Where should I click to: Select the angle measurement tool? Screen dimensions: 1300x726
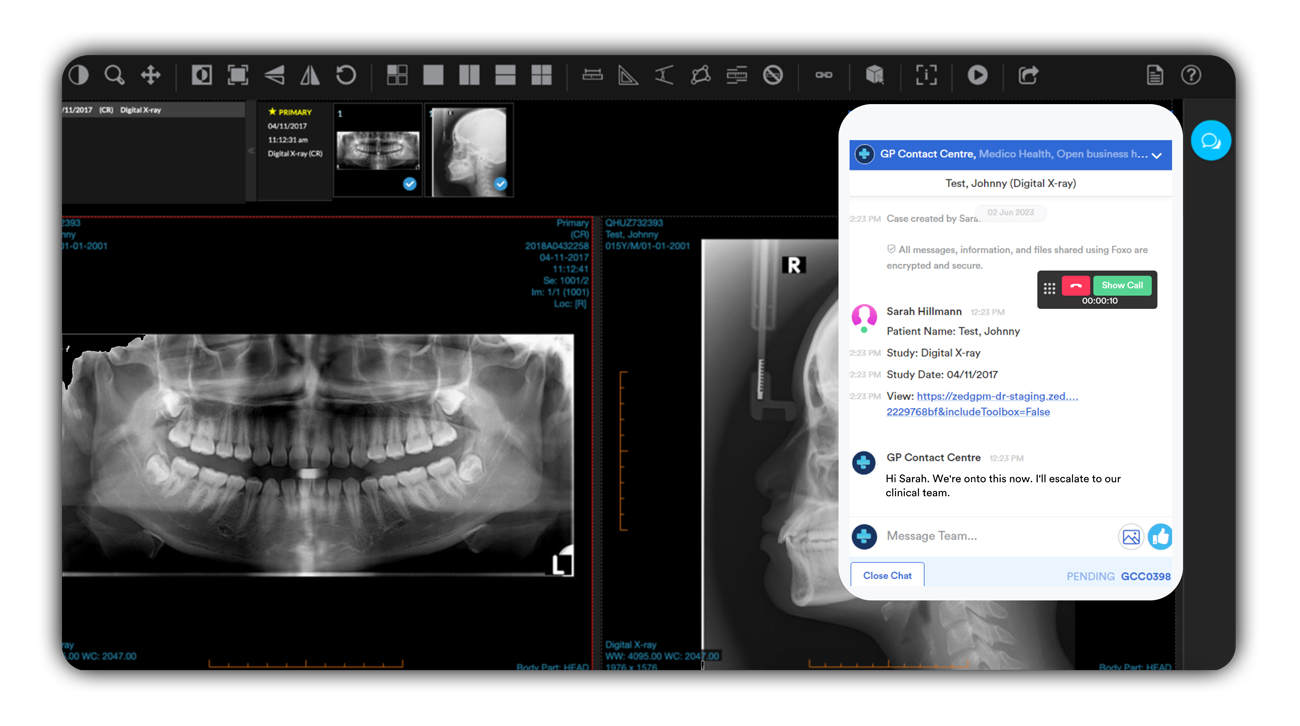click(628, 75)
